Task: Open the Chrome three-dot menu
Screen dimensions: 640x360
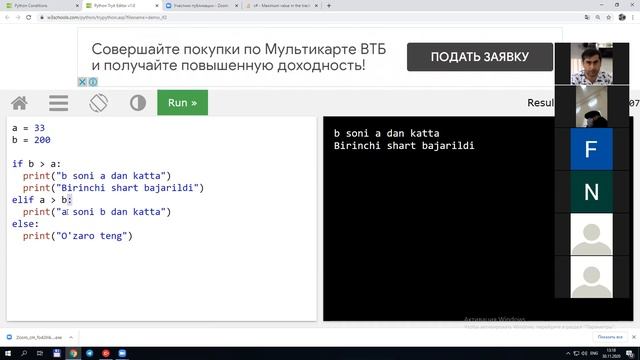Action: 634,18
